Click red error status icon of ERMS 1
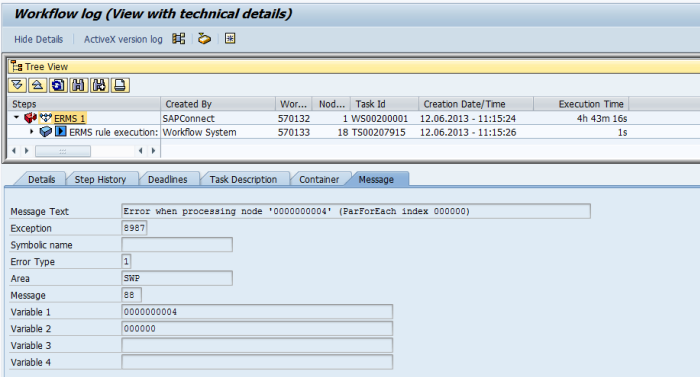Image resolution: width=700 pixels, height=377 pixels. coord(30,118)
